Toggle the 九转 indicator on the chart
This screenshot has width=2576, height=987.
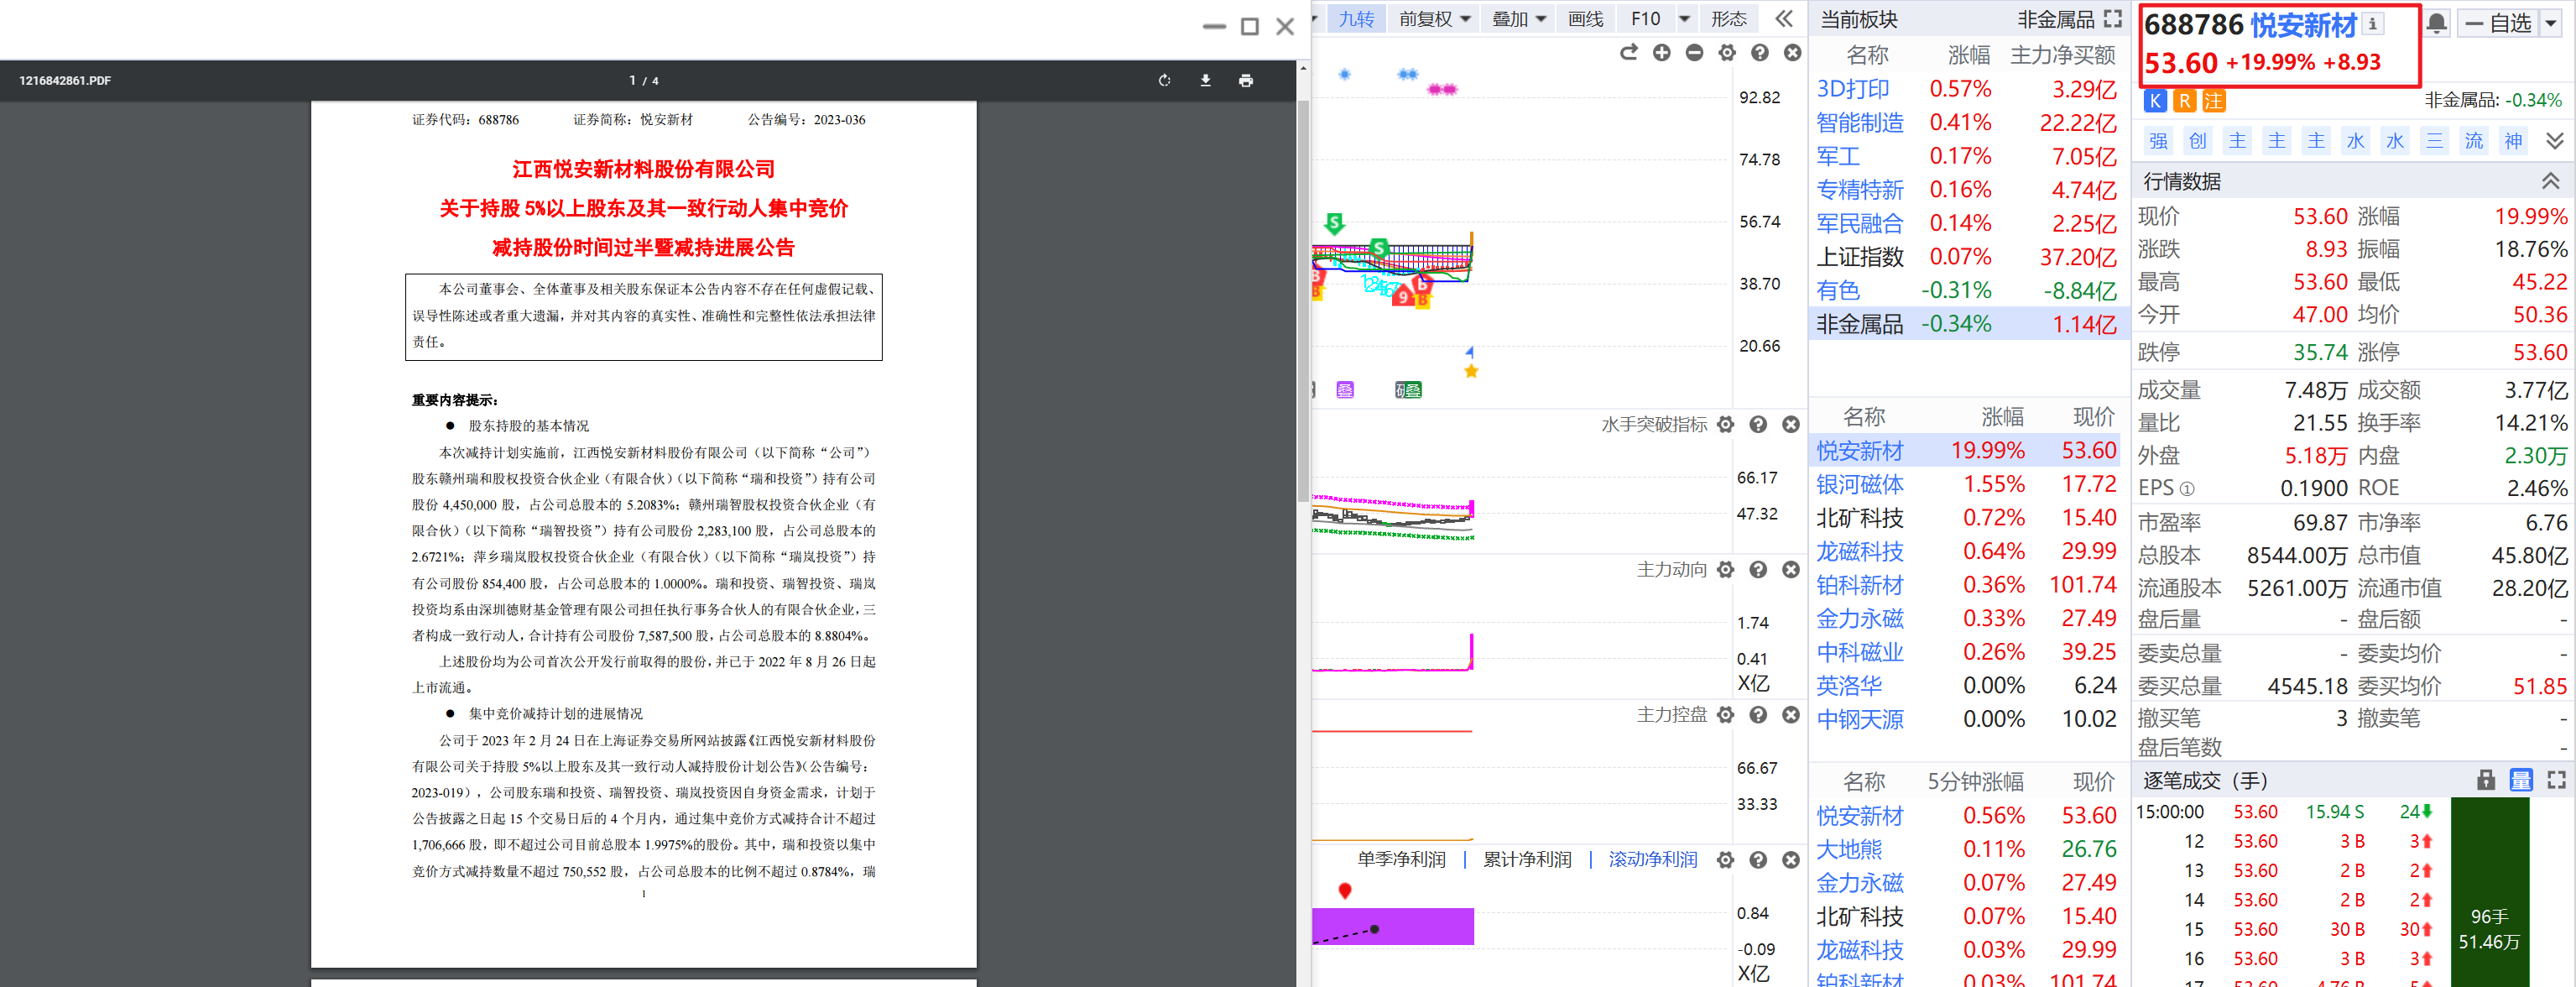tap(1356, 19)
